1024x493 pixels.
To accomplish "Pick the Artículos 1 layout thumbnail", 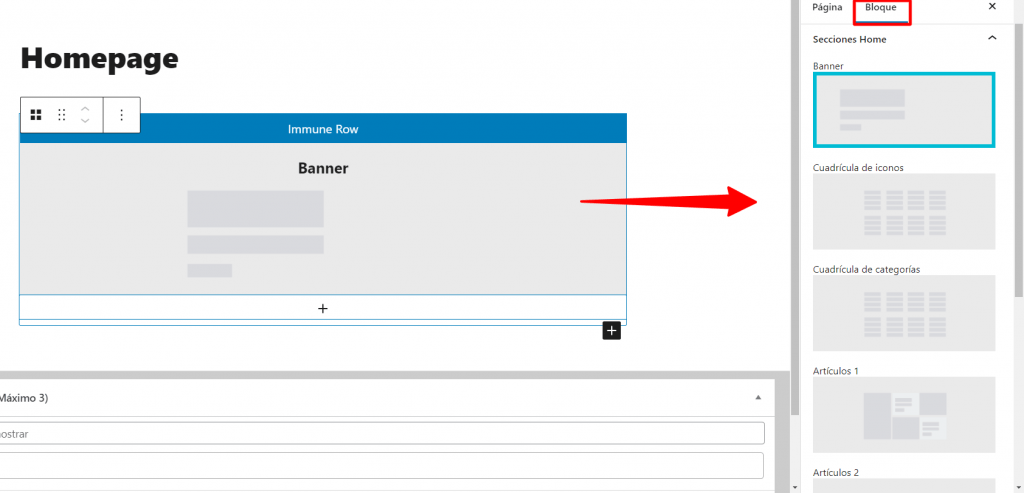I will click(x=904, y=414).
